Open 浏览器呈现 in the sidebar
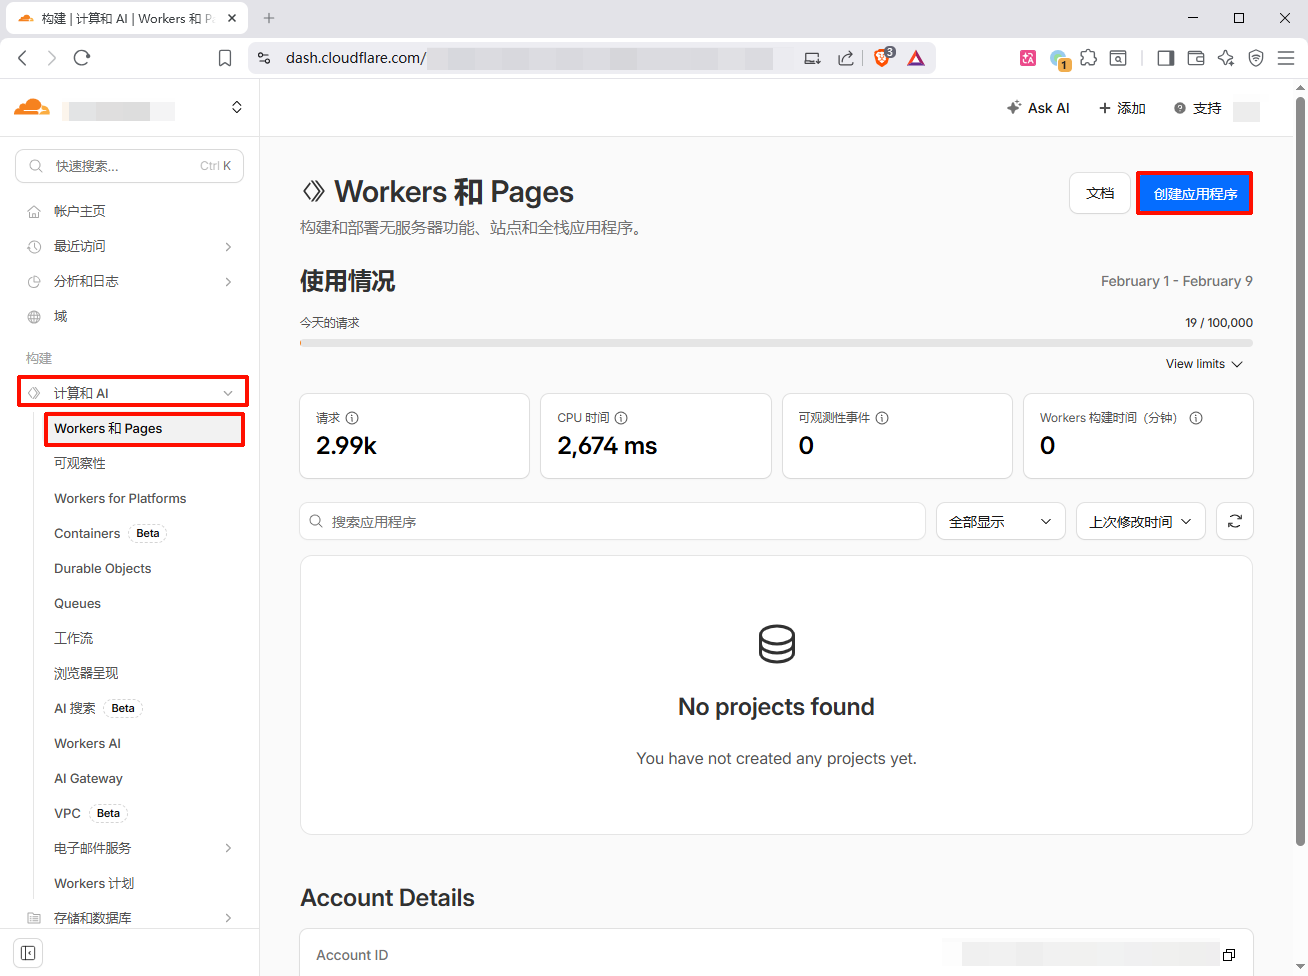Screen dimensions: 1308x976 coord(86,673)
